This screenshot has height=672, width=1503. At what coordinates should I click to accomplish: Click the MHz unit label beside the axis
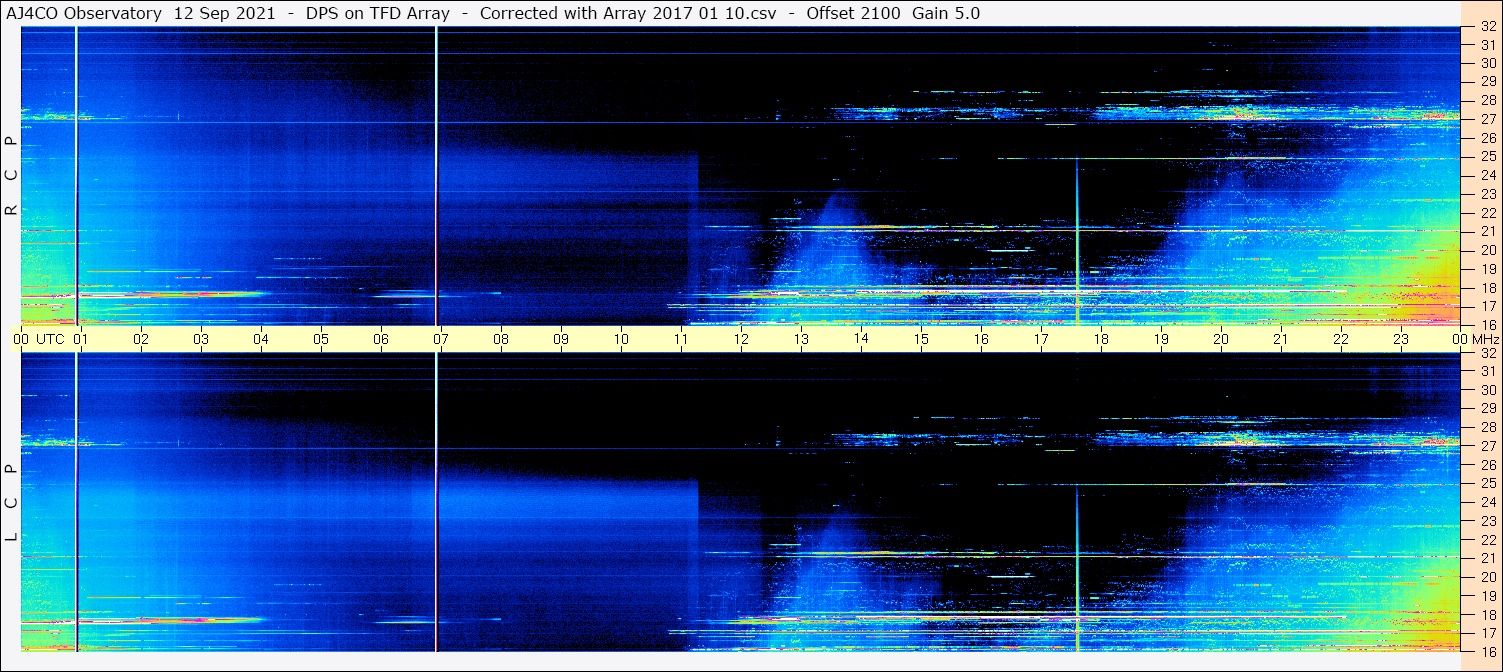(1486, 339)
